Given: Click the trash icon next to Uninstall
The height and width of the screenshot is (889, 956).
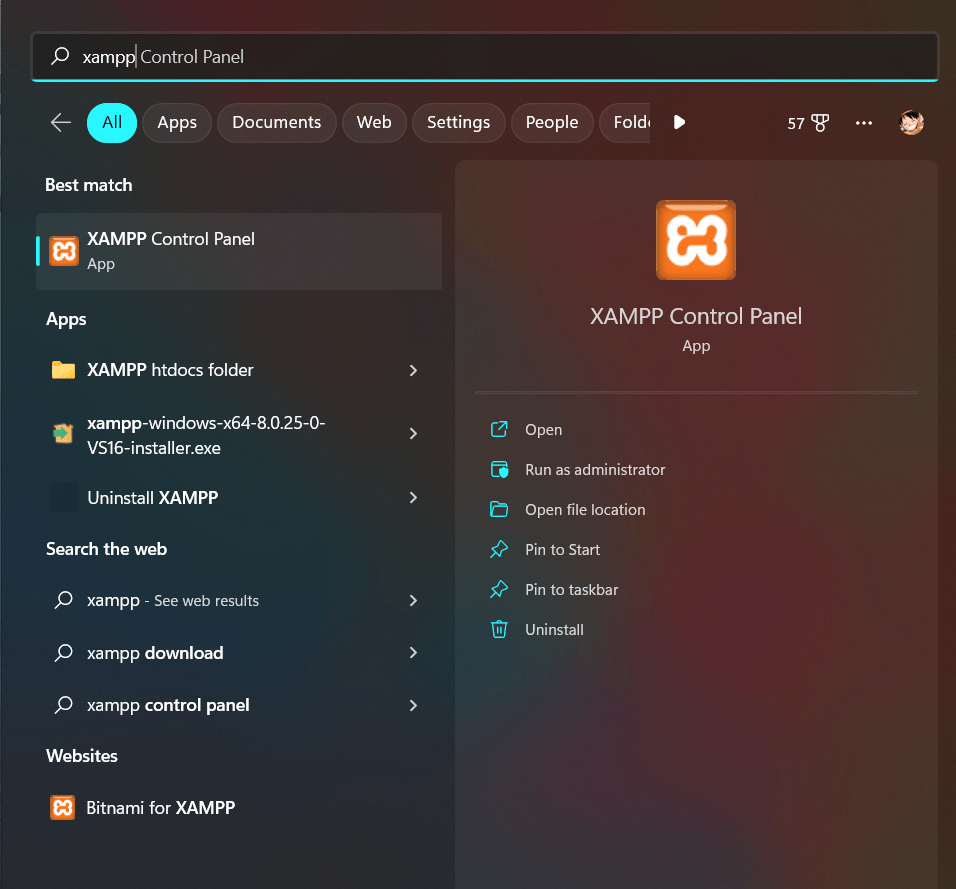Looking at the screenshot, I should pyautogui.click(x=499, y=629).
